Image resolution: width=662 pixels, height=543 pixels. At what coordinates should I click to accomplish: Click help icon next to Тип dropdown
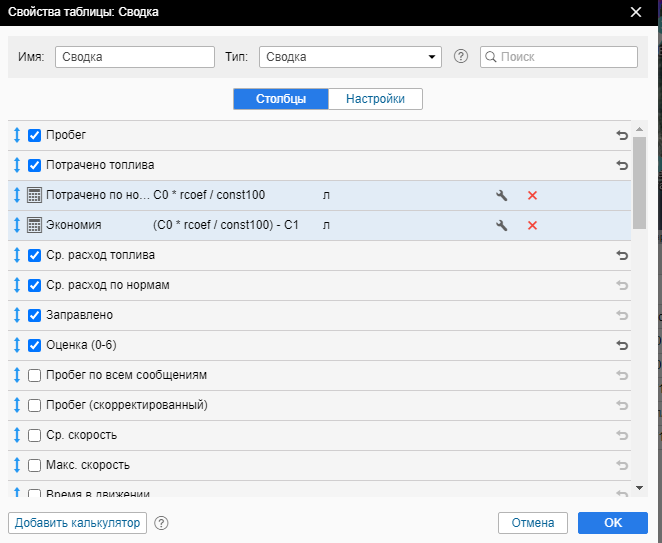point(461,57)
